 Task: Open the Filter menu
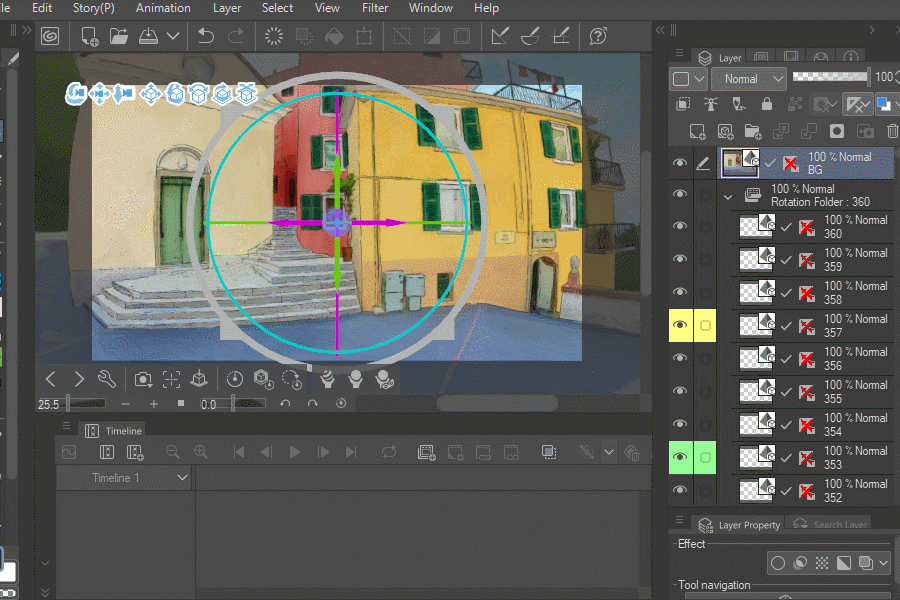click(x=375, y=8)
